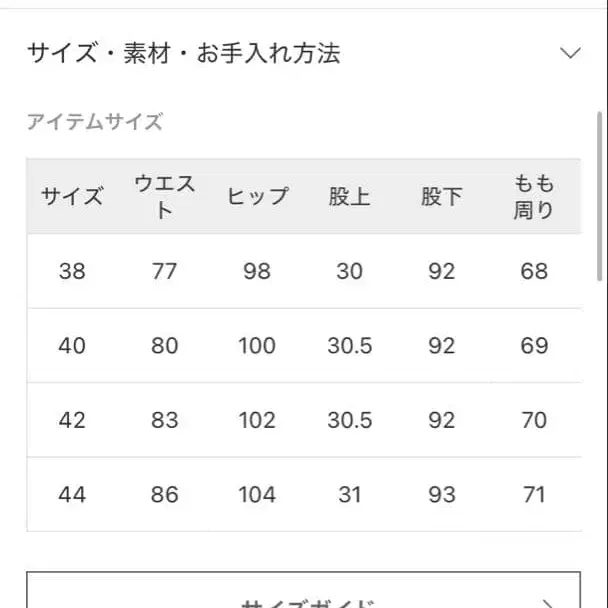Click inseam value 93 cell
The height and width of the screenshot is (608, 608).
point(441,494)
